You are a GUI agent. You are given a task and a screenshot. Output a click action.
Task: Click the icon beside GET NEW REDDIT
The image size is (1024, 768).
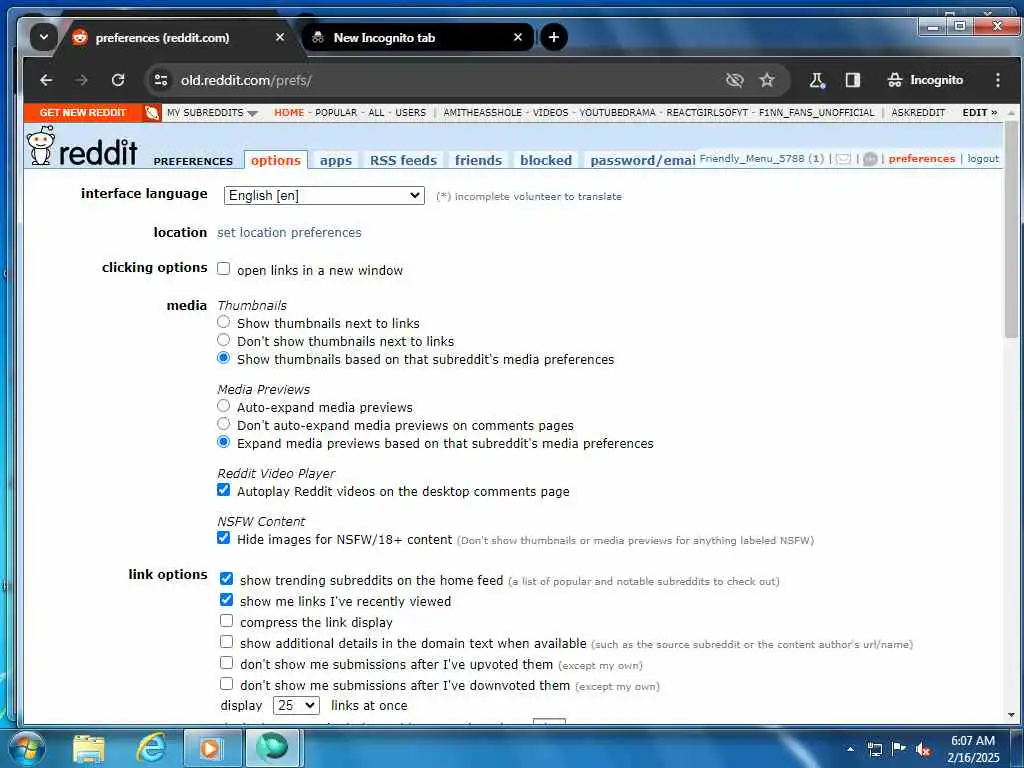click(152, 112)
